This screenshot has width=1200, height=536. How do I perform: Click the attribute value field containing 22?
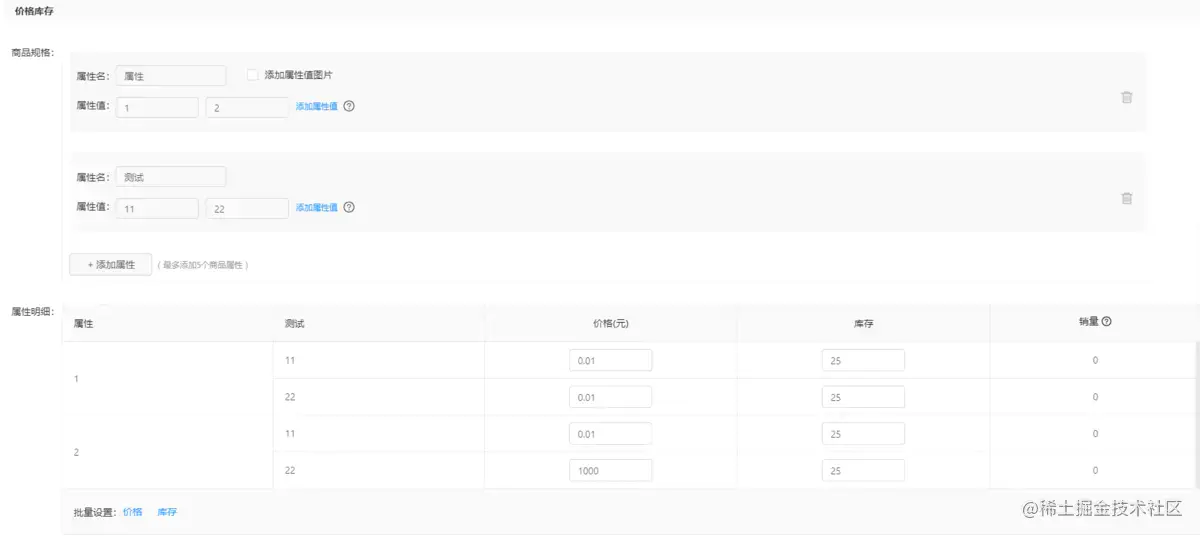(x=247, y=208)
